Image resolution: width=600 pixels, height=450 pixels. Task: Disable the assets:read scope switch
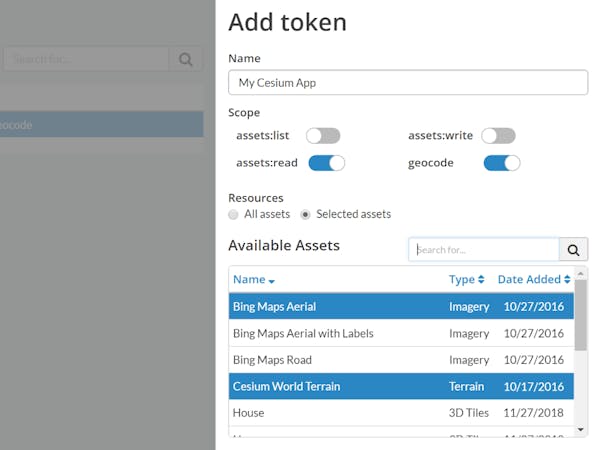tap(326, 163)
